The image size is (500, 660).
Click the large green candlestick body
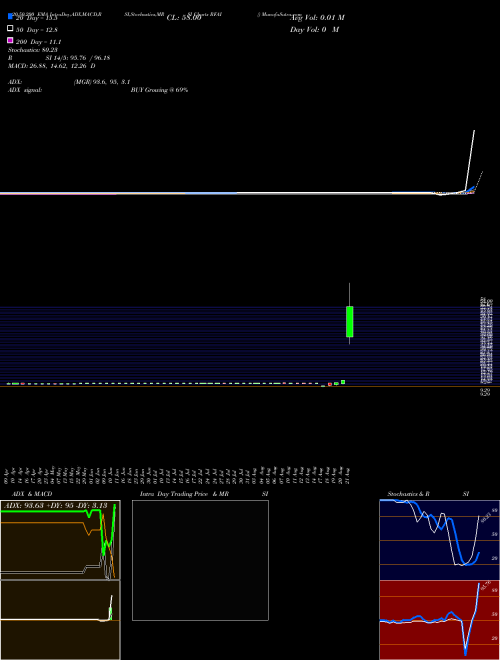click(x=349, y=322)
